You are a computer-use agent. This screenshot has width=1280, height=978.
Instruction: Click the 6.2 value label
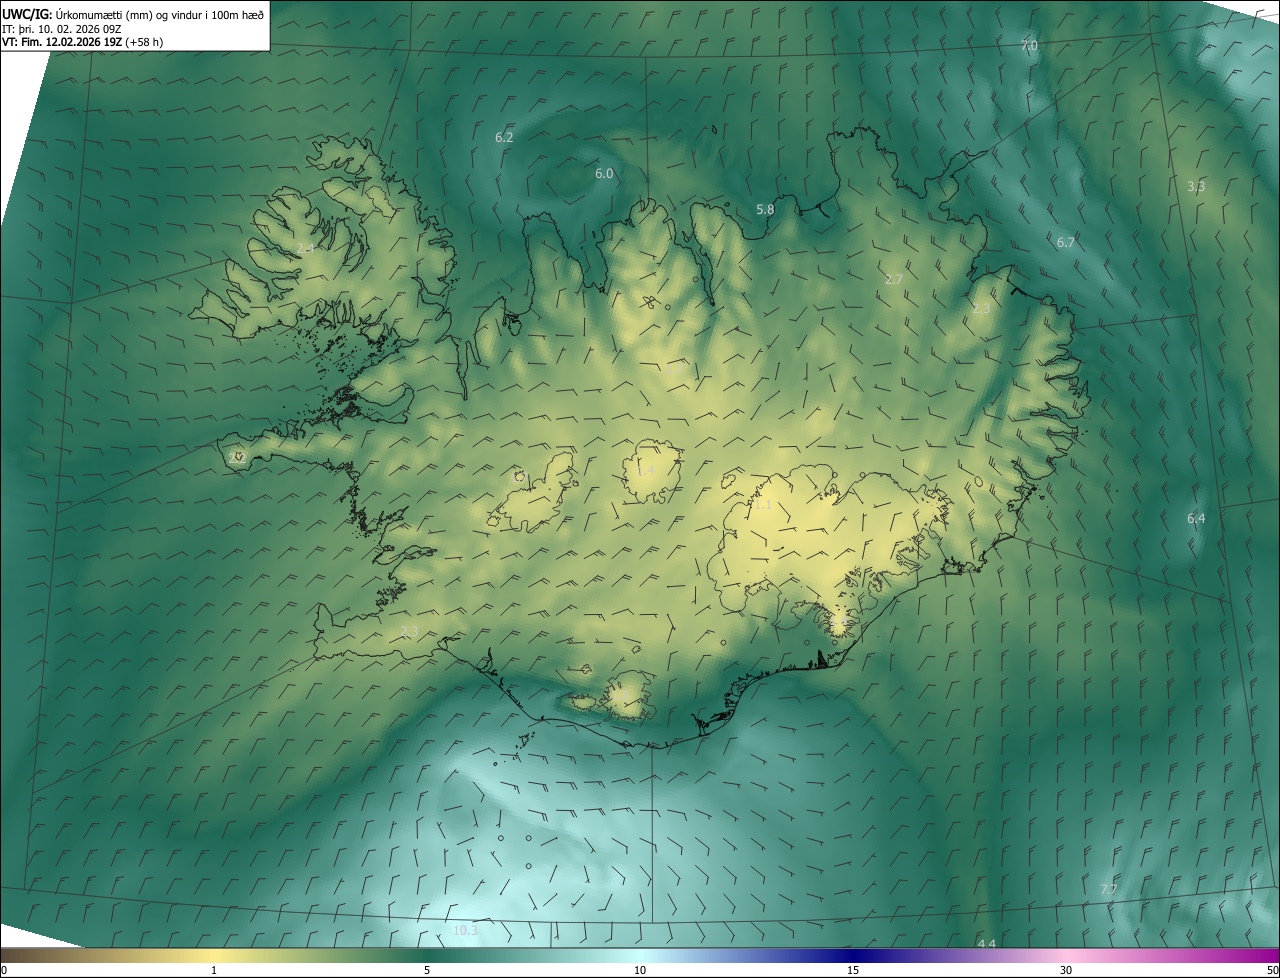[x=504, y=137]
